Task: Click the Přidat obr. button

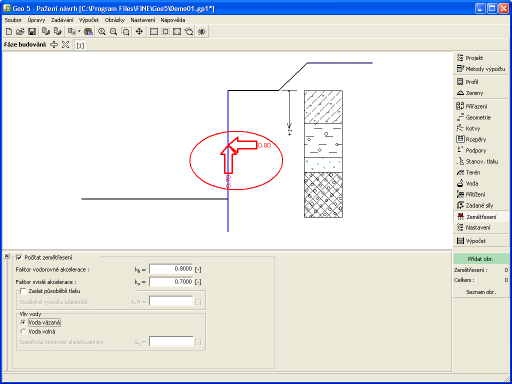Action: coord(480,259)
